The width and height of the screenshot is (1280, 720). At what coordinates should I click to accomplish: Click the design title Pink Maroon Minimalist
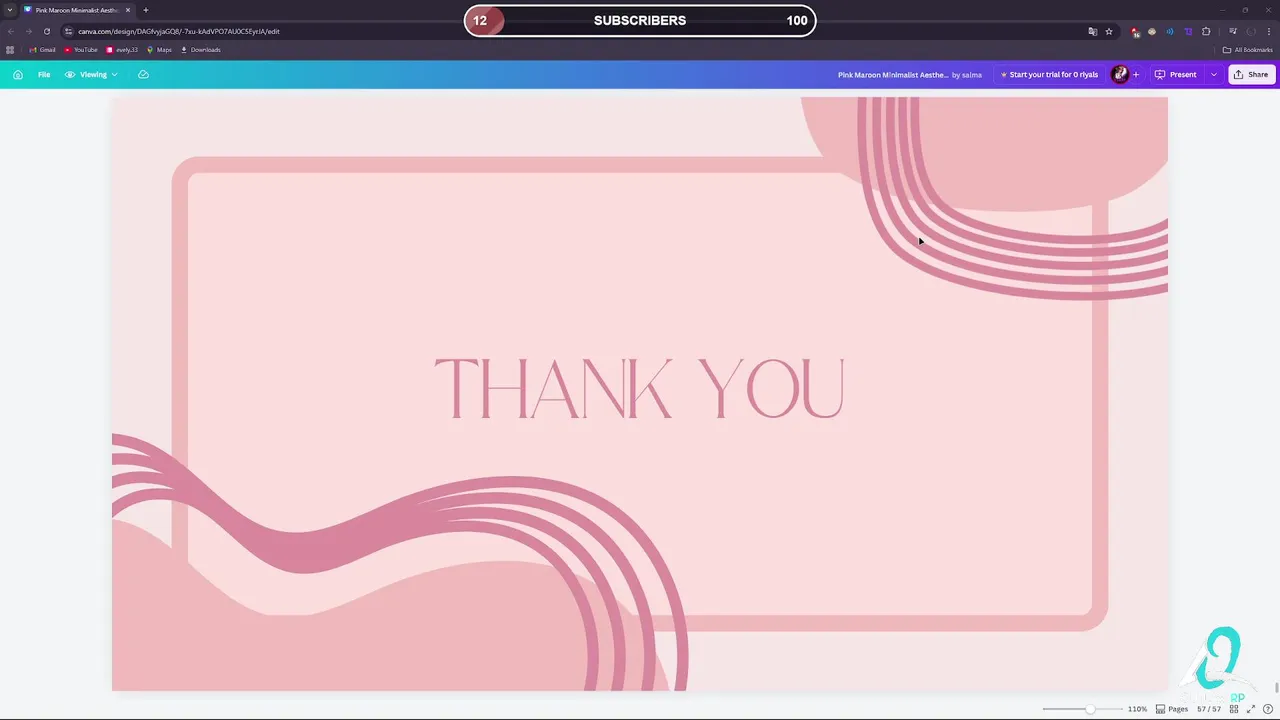893,75
